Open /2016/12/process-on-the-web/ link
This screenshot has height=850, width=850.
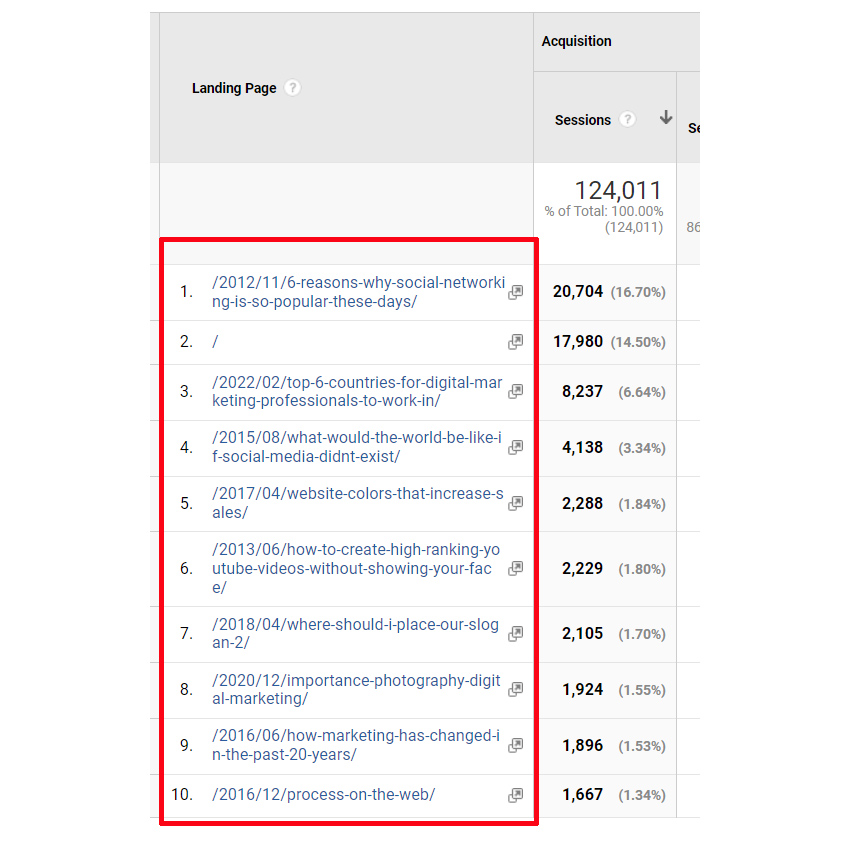(324, 795)
